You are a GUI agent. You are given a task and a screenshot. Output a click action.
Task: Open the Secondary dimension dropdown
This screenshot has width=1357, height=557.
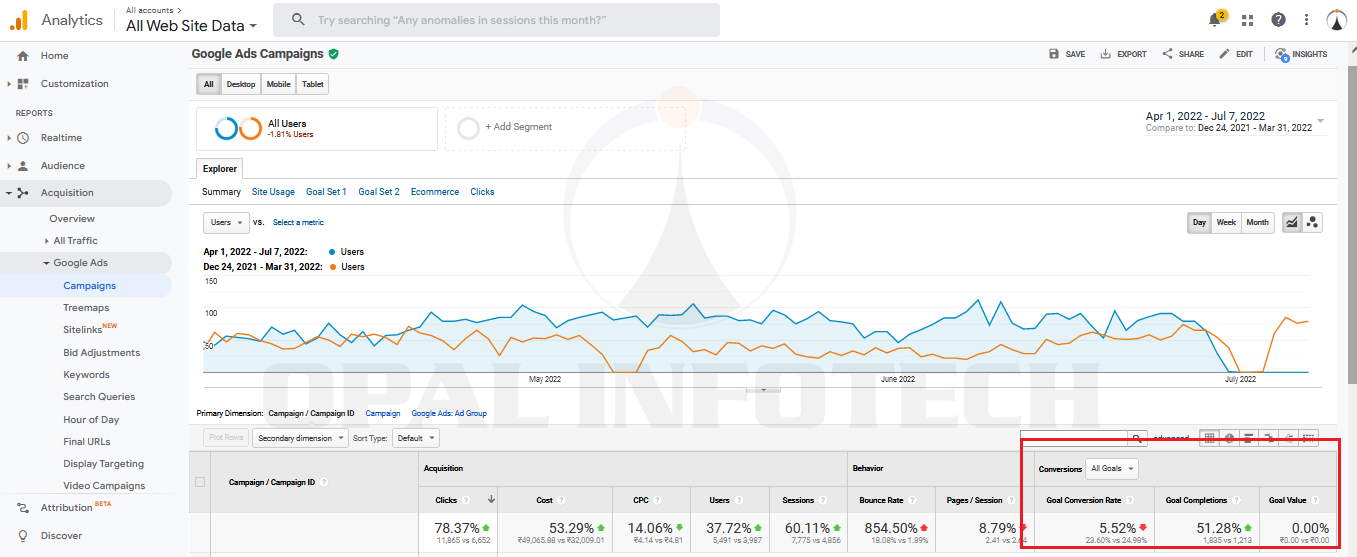point(300,438)
